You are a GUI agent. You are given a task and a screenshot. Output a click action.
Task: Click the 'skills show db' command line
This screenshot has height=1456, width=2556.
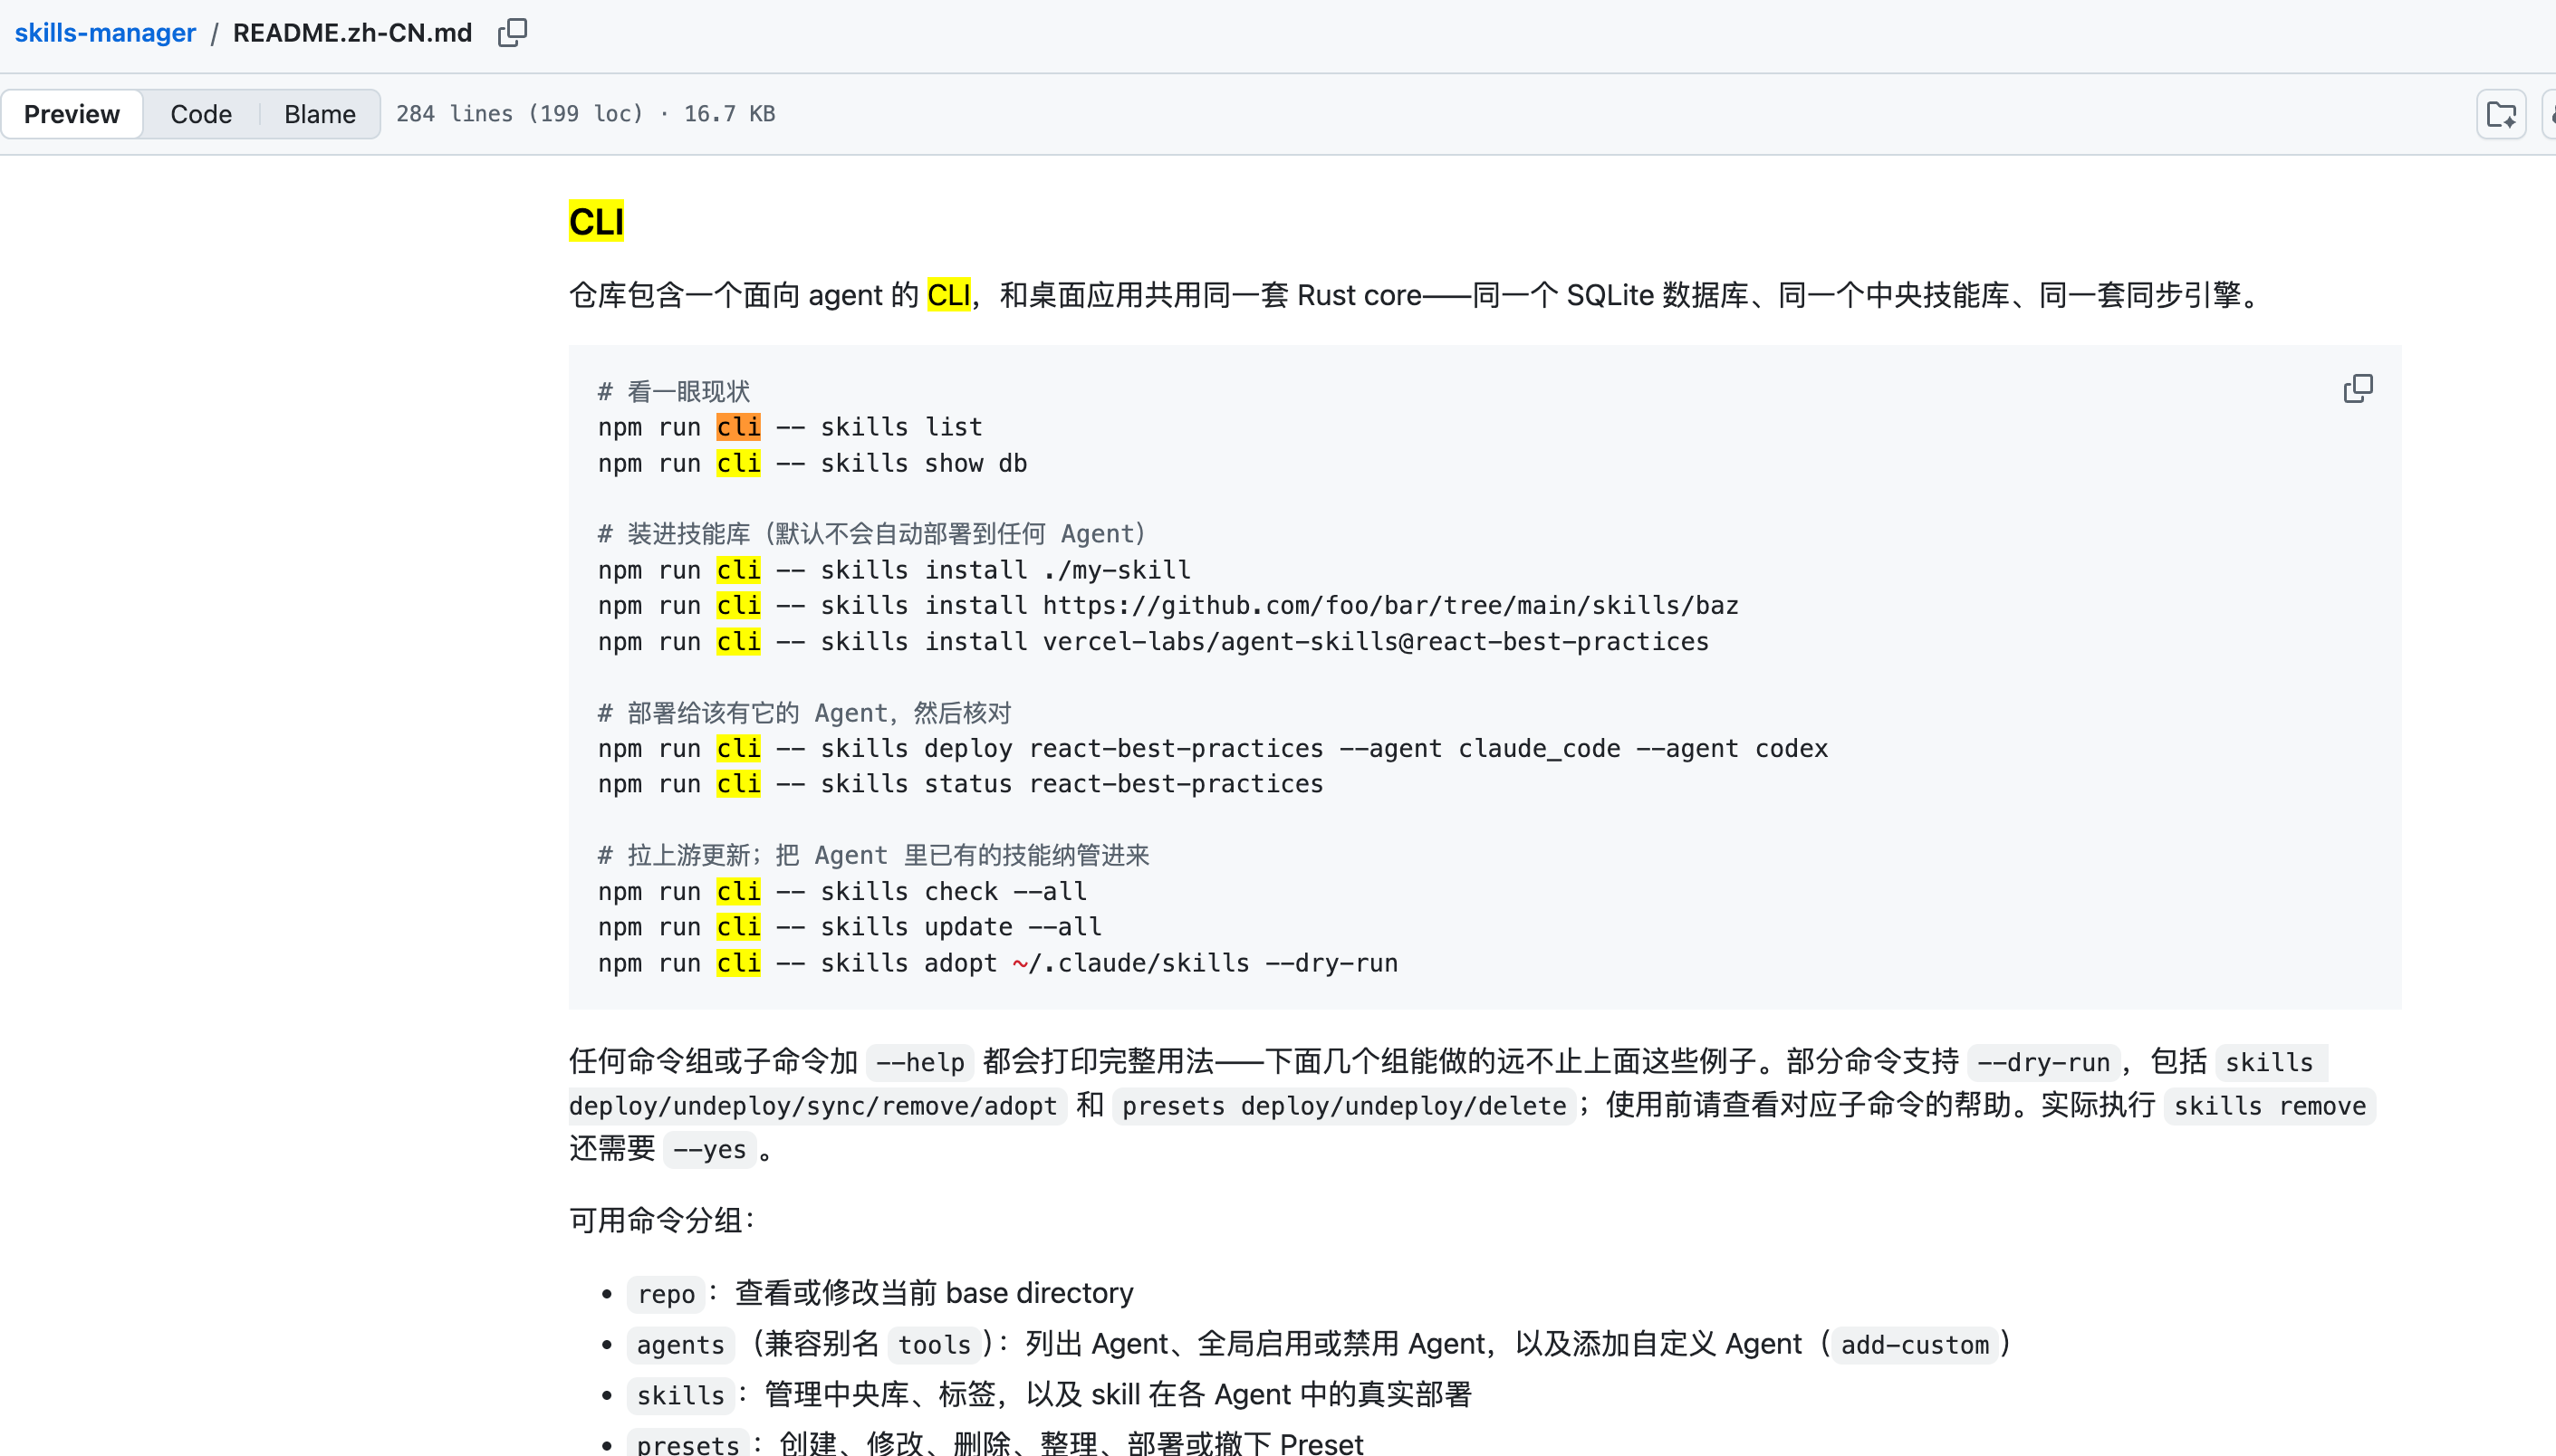(x=812, y=463)
